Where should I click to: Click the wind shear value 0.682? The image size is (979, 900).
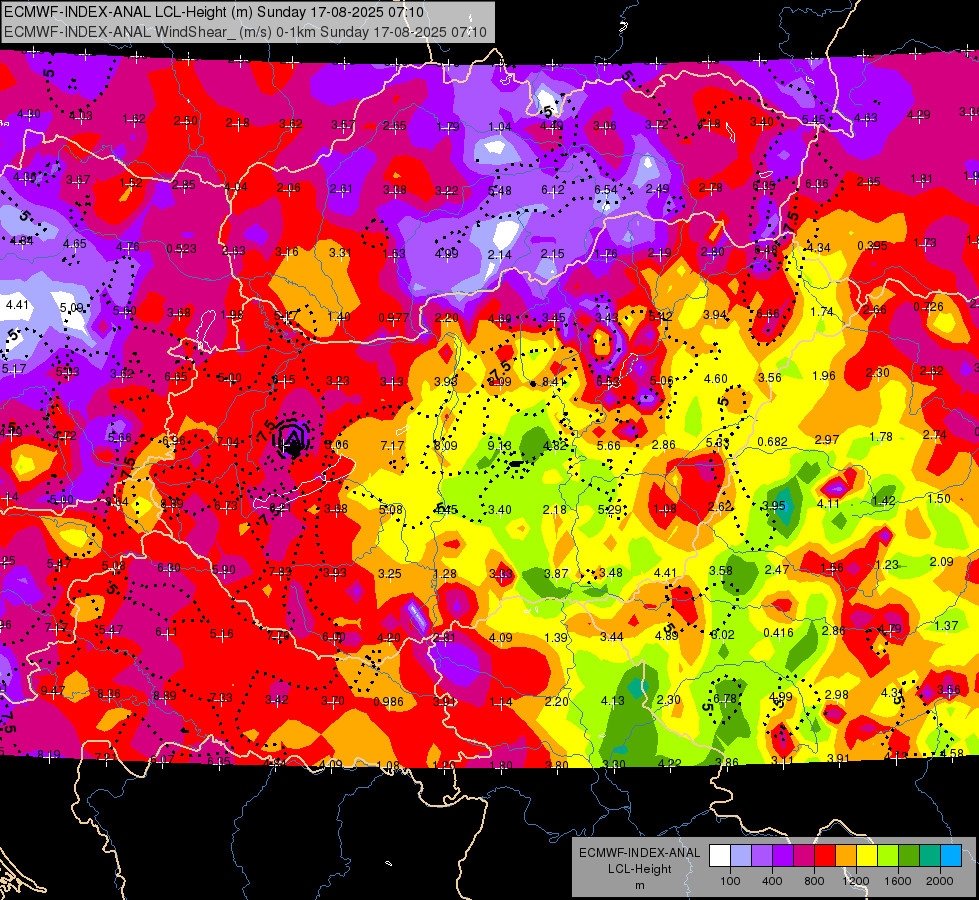pyautogui.click(x=772, y=442)
